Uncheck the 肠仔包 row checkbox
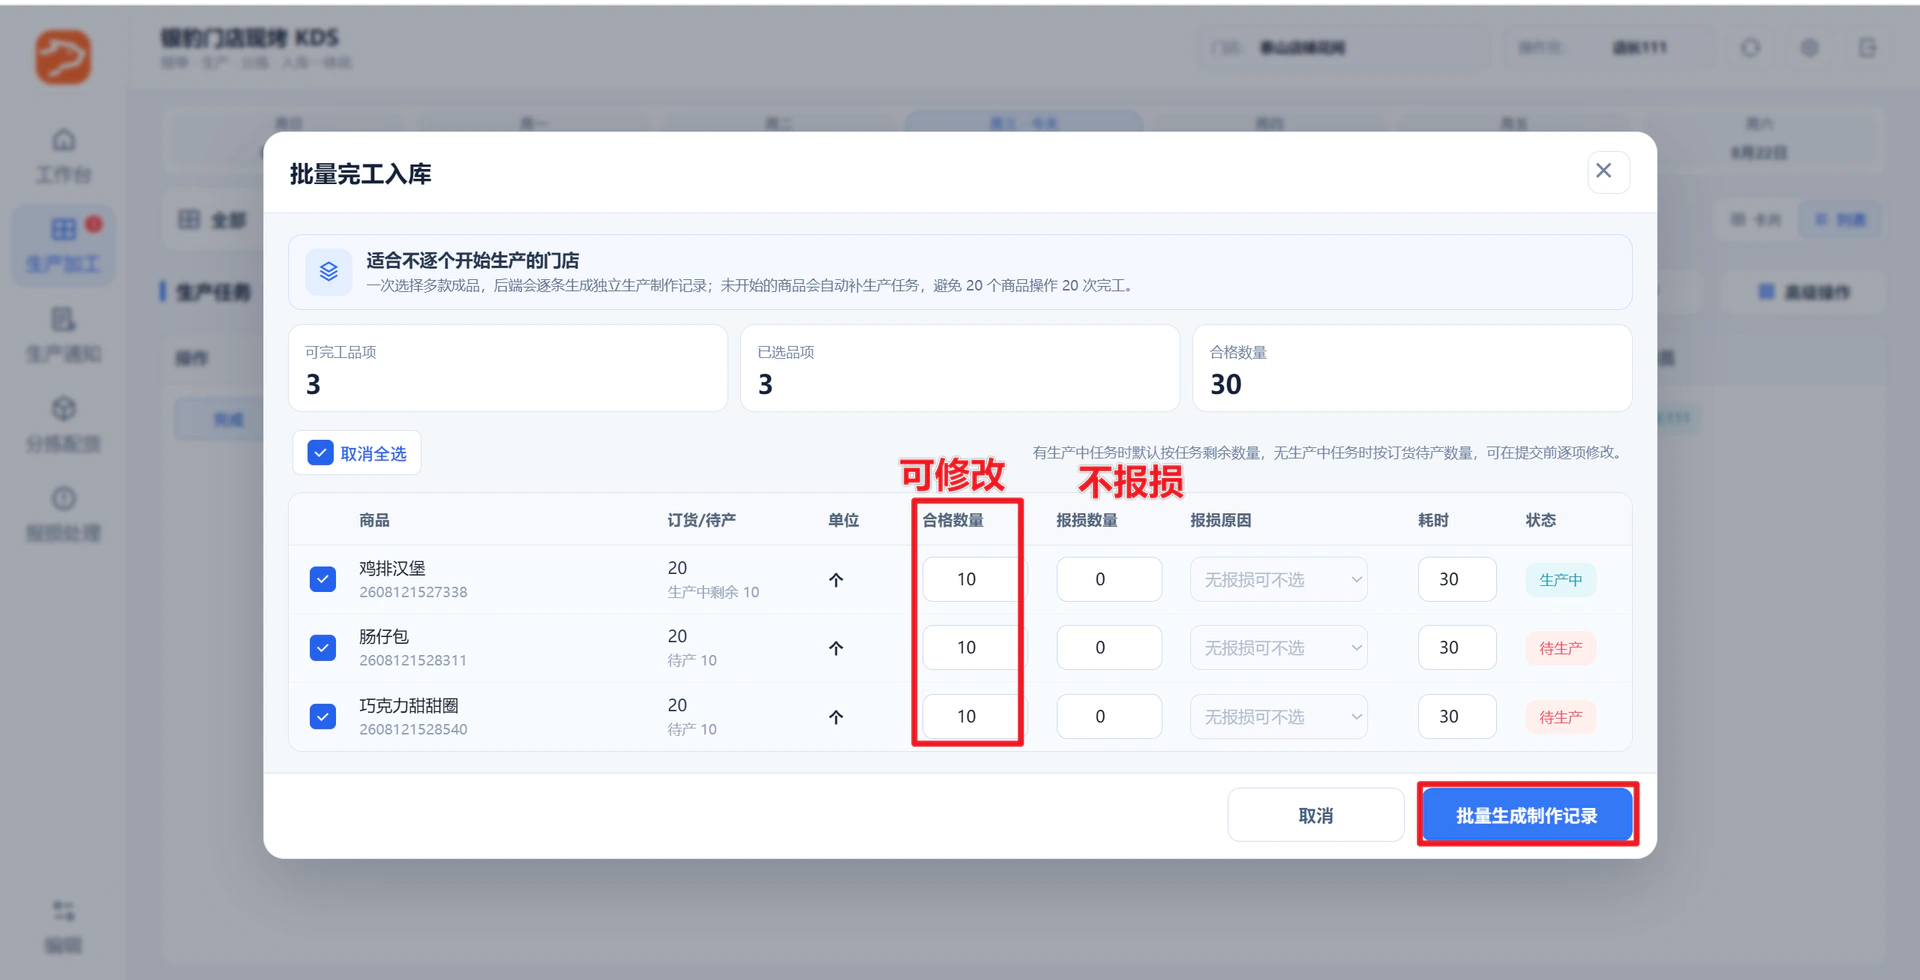 [x=323, y=648]
